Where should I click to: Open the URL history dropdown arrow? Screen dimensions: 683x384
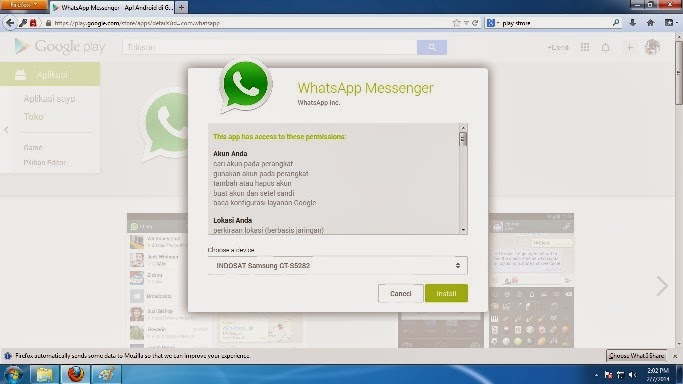[x=466, y=23]
